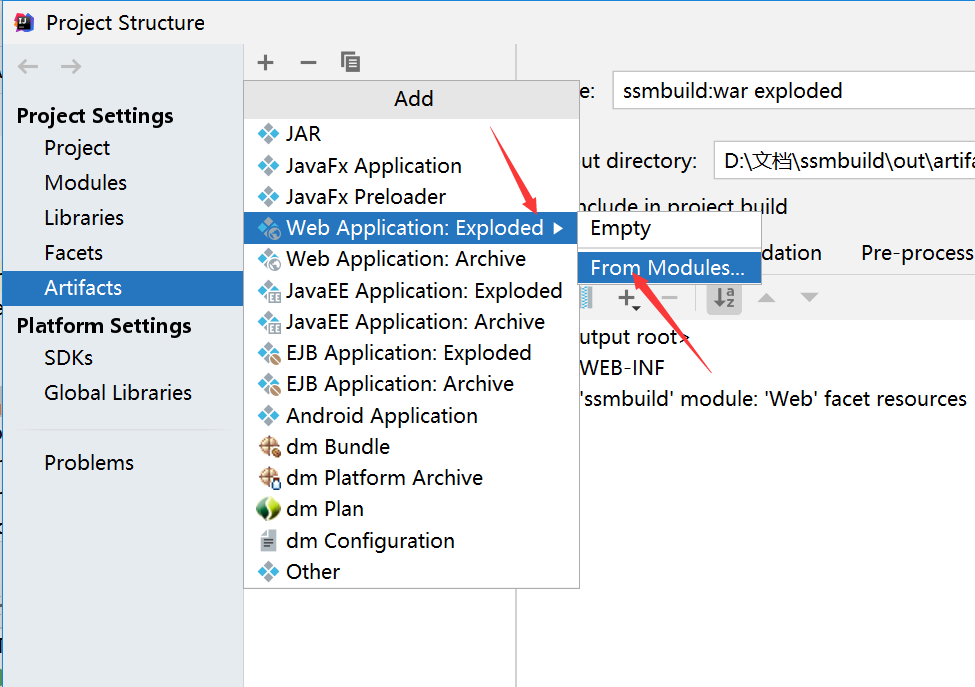Click the remove artifact minus icon
This screenshot has width=975, height=687.
click(x=307, y=62)
